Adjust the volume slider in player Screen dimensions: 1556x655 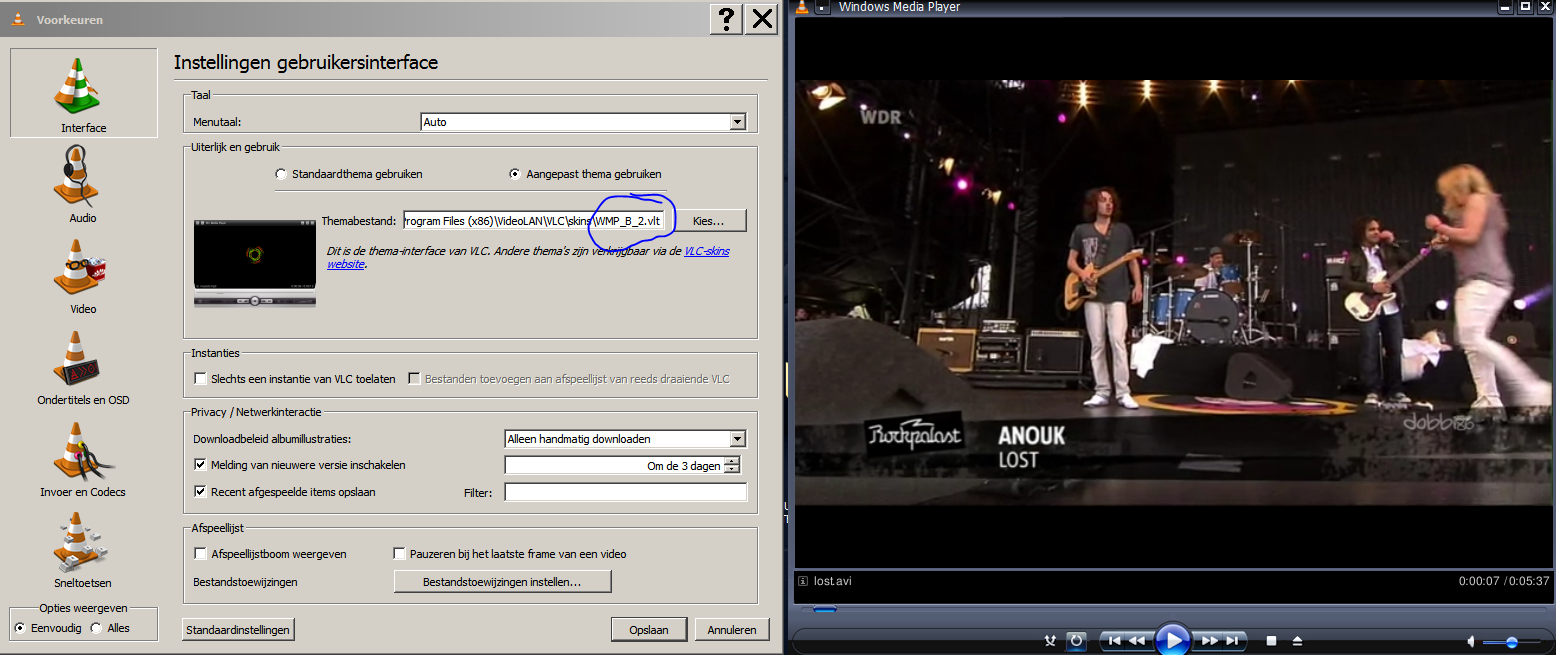click(1511, 641)
